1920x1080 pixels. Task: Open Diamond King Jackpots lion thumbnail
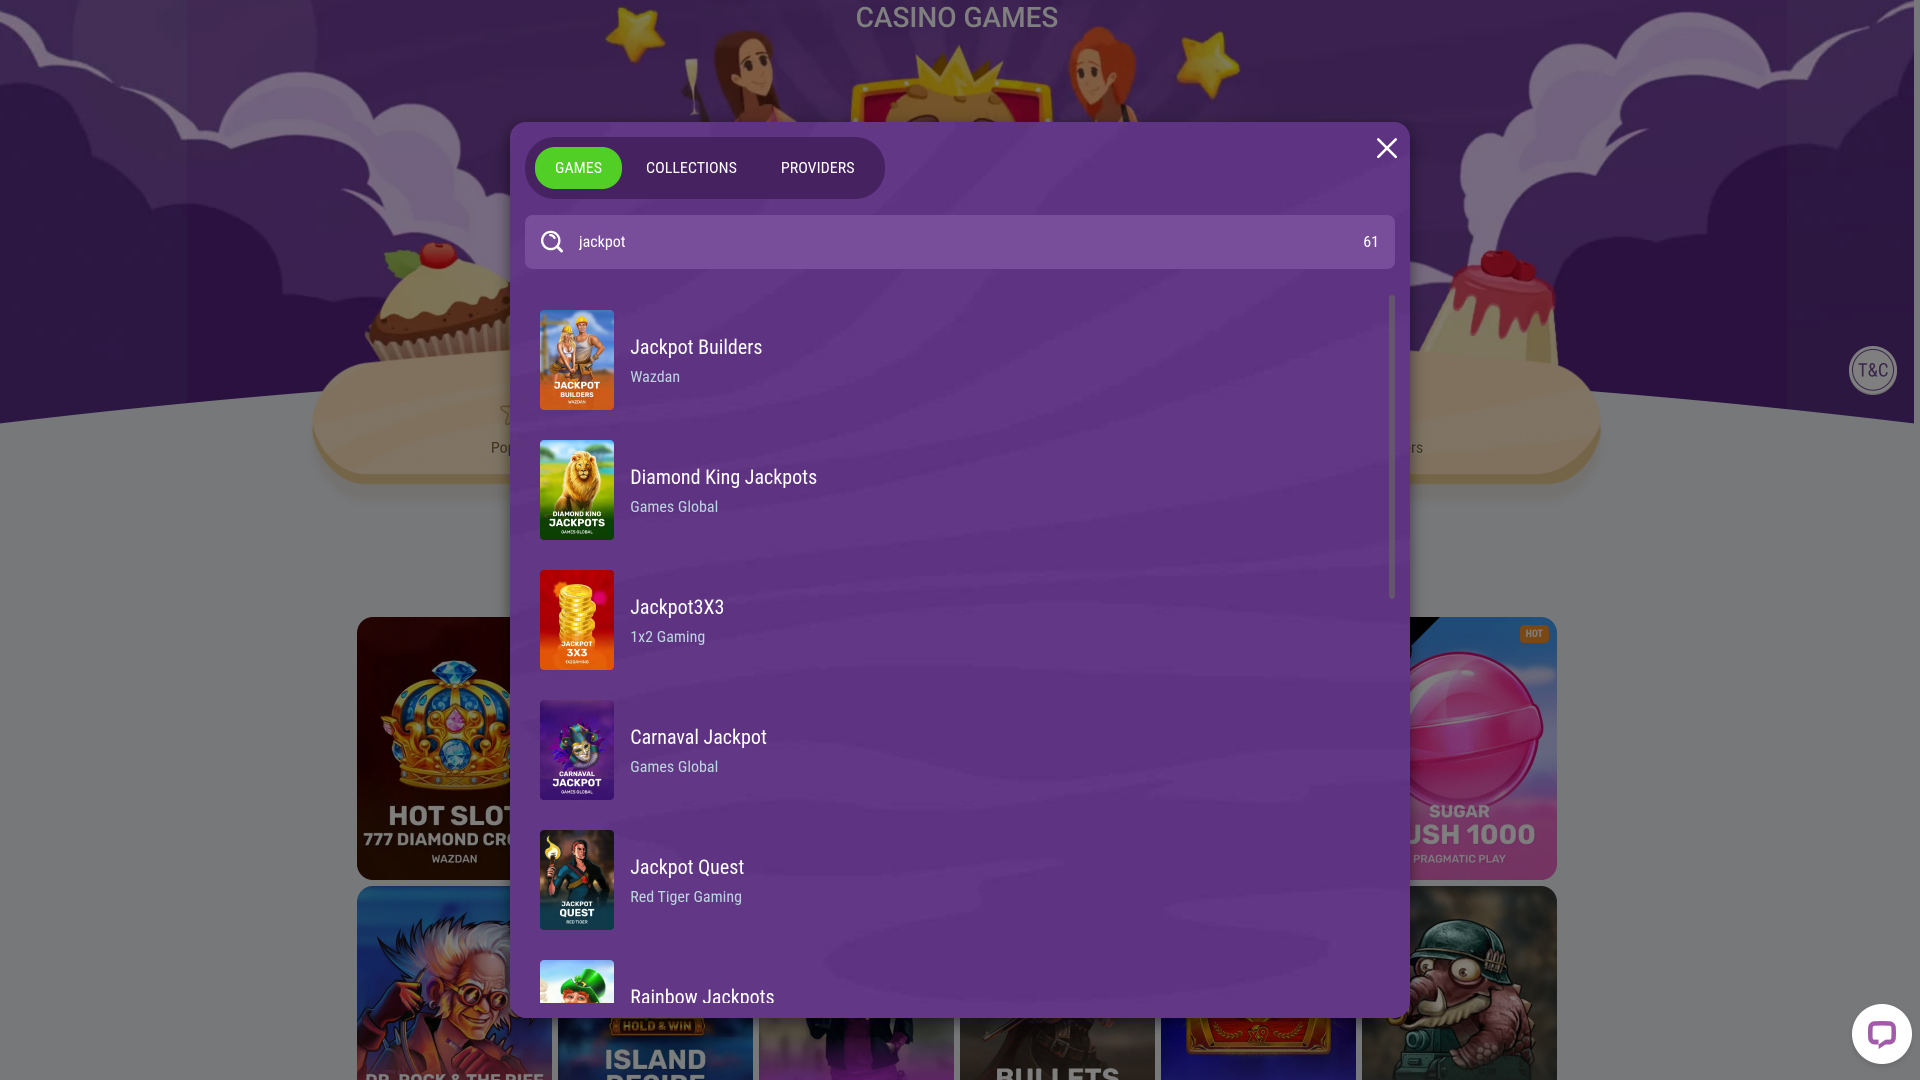pos(577,490)
